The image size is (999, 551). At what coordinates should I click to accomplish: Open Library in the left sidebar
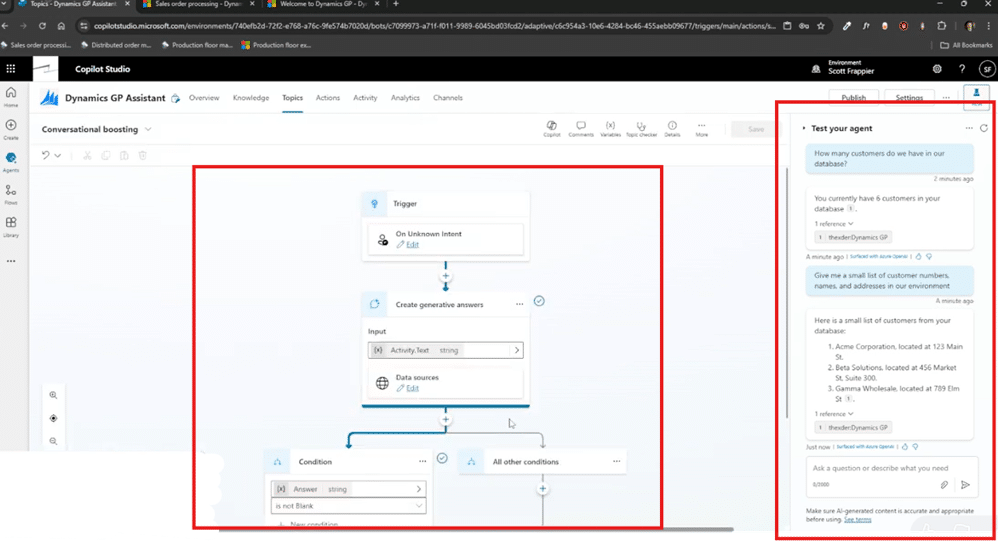click(x=11, y=227)
